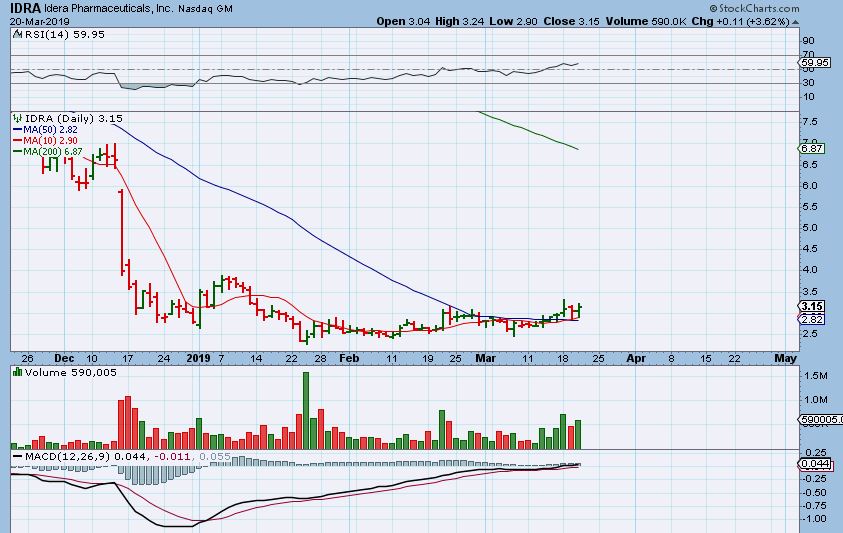
Task: Select the MA(200) green legend marker
Action: (17, 152)
